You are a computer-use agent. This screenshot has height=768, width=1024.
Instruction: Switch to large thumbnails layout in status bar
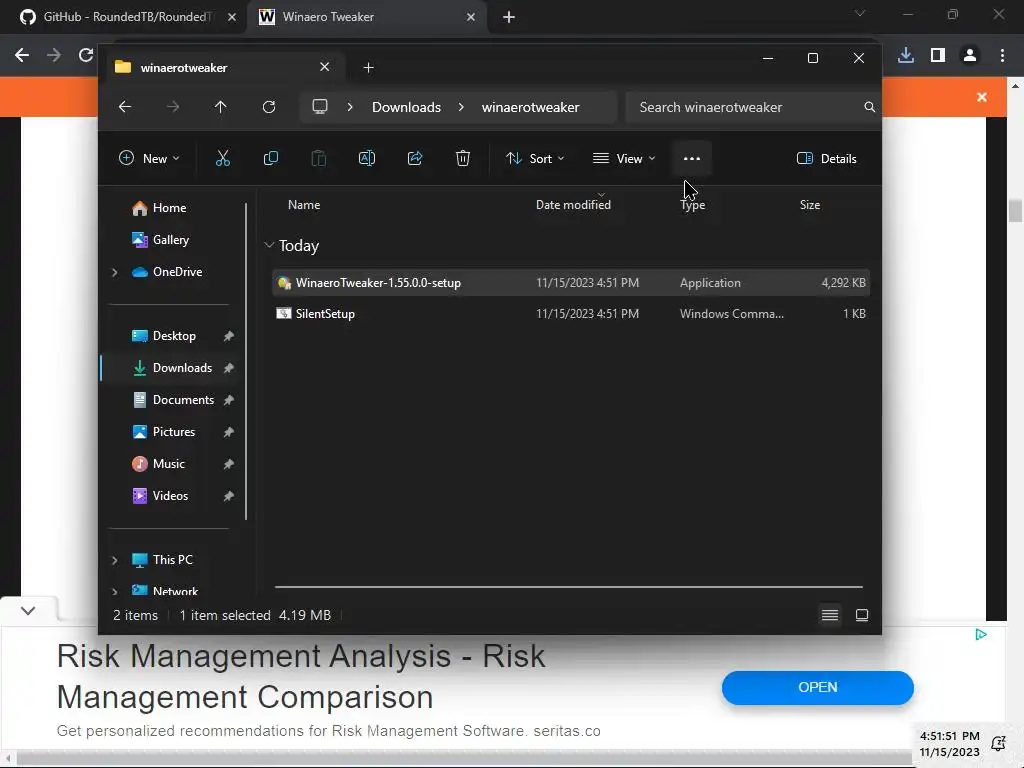(862, 615)
